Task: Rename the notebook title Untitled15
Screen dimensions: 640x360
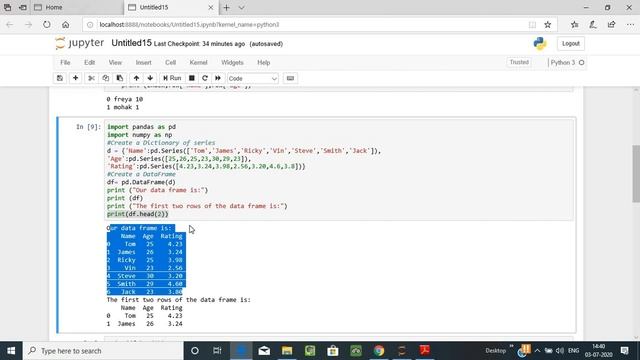Action: [x=131, y=43]
